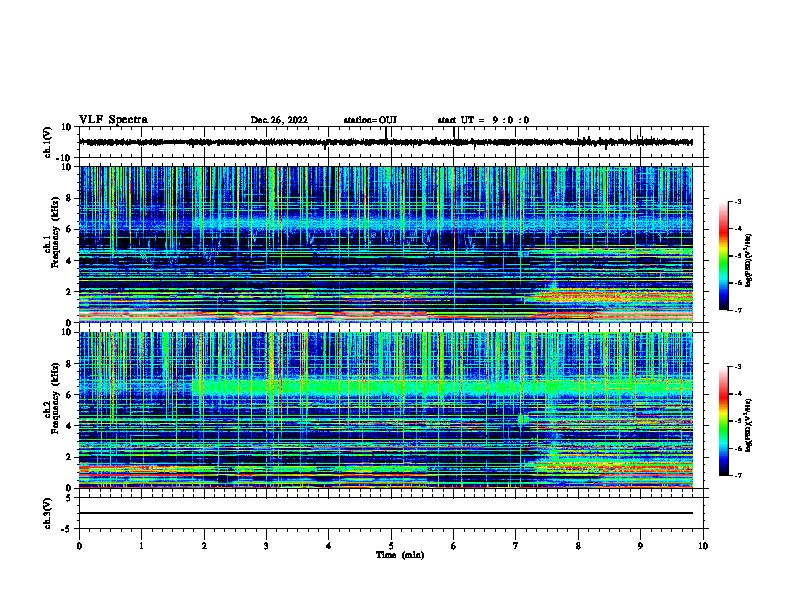The height and width of the screenshot is (612, 792).
Task: Select the 'start UT = 9 : 0 : 0' text
Action: point(483,120)
